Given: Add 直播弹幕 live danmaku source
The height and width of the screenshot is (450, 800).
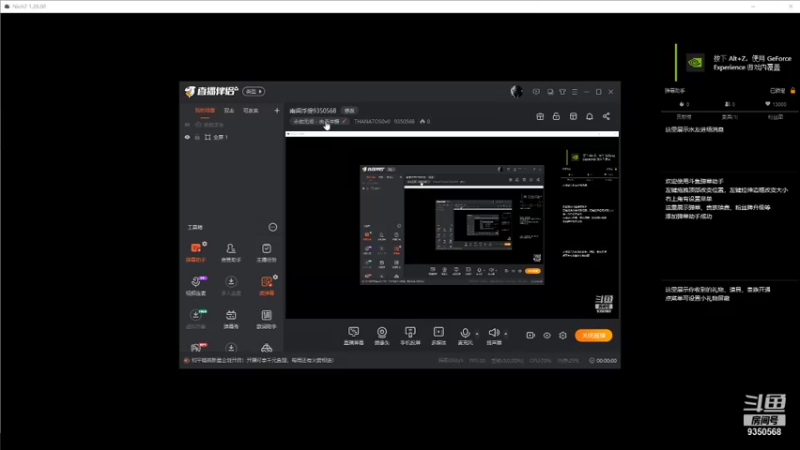Looking at the screenshot, I should [354, 336].
